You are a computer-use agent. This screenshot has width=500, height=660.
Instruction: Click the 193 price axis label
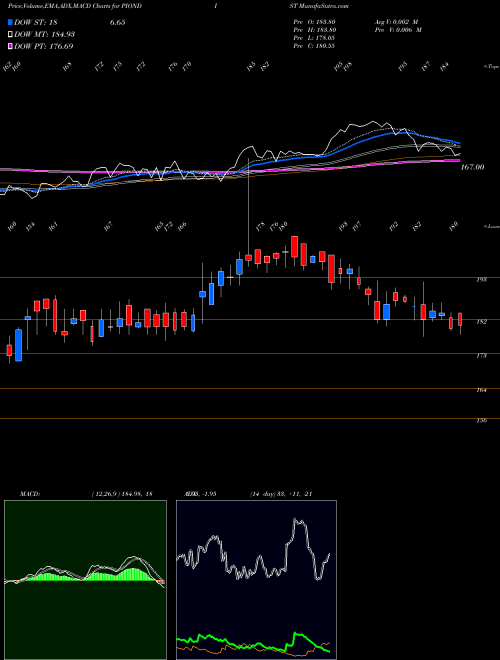tap(482, 279)
